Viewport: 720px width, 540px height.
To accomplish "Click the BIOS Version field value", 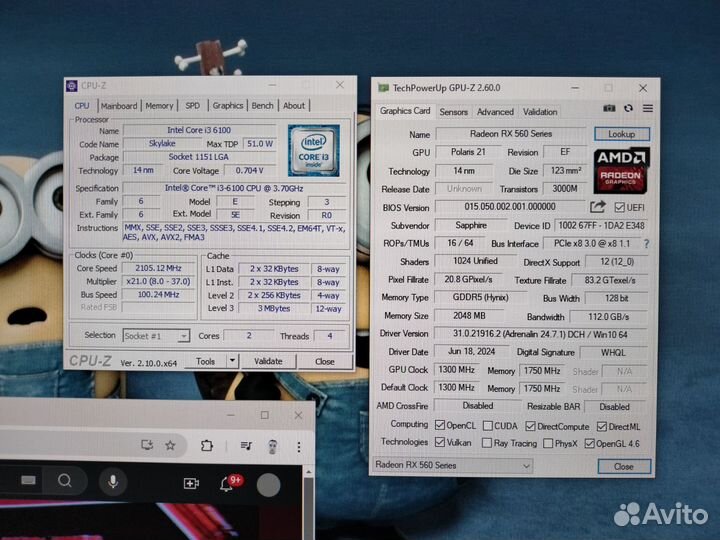I will [x=510, y=207].
